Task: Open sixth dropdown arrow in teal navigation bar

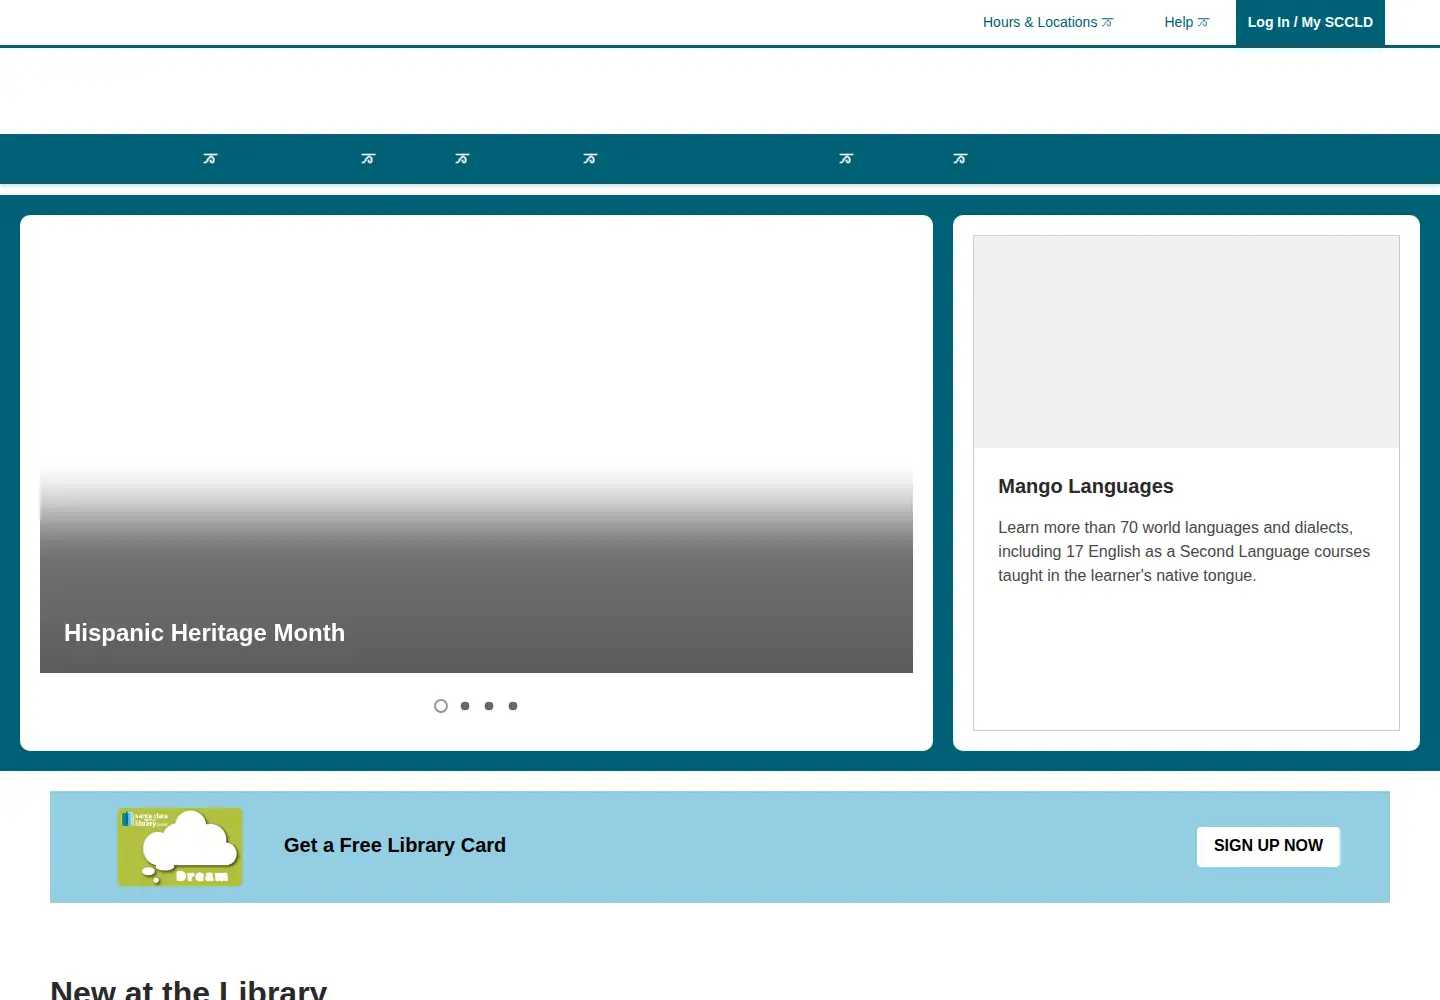Action: click(x=960, y=159)
